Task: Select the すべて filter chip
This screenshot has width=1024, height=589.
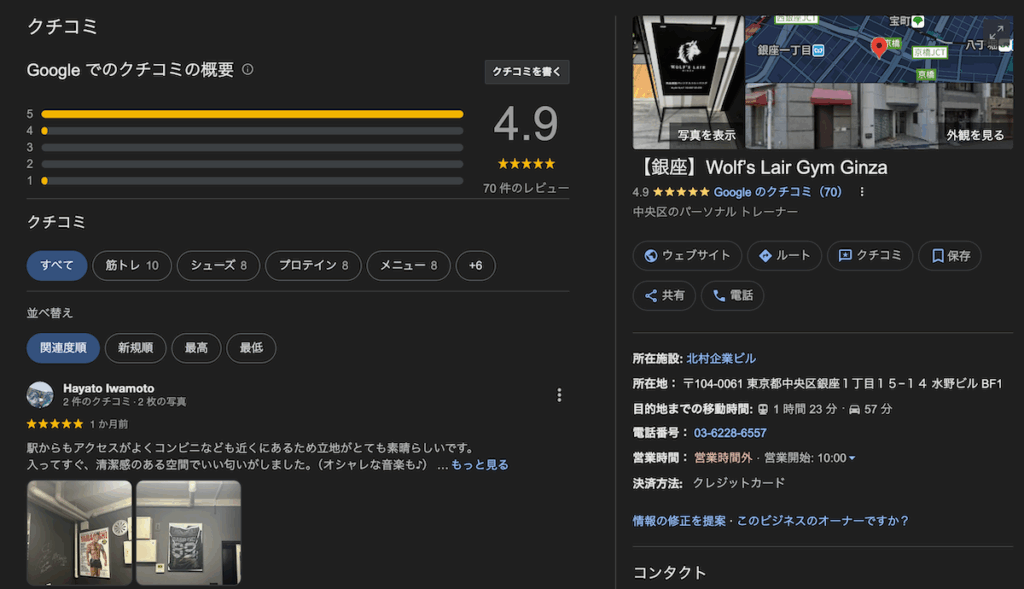Action: point(57,265)
